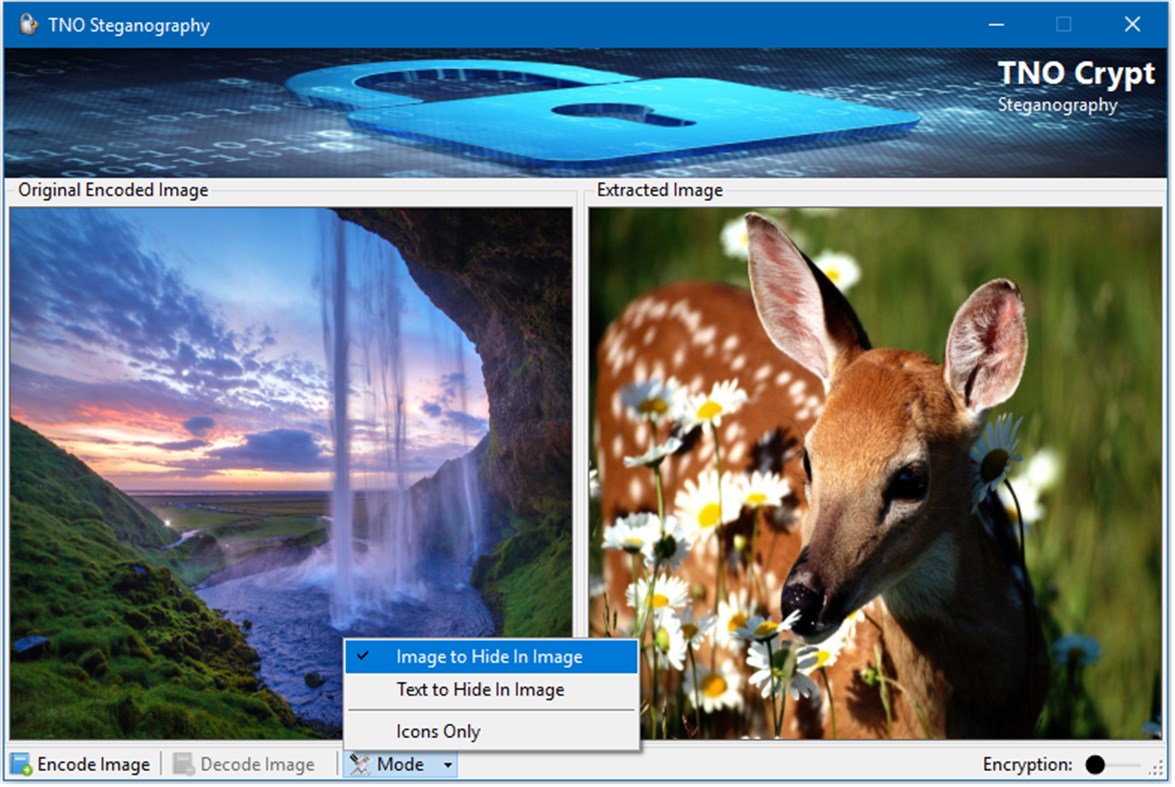Click the Decode Image button label
The width and height of the screenshot is (1175, 787).
257,765
